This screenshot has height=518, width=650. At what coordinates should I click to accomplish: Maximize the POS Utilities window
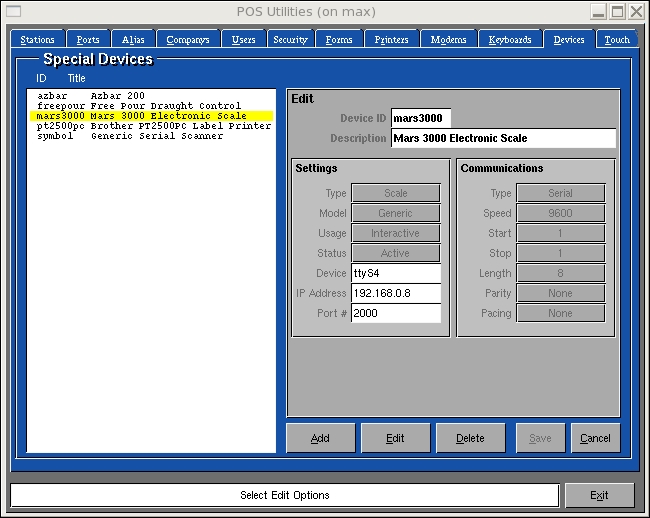(x=618, y=11)
